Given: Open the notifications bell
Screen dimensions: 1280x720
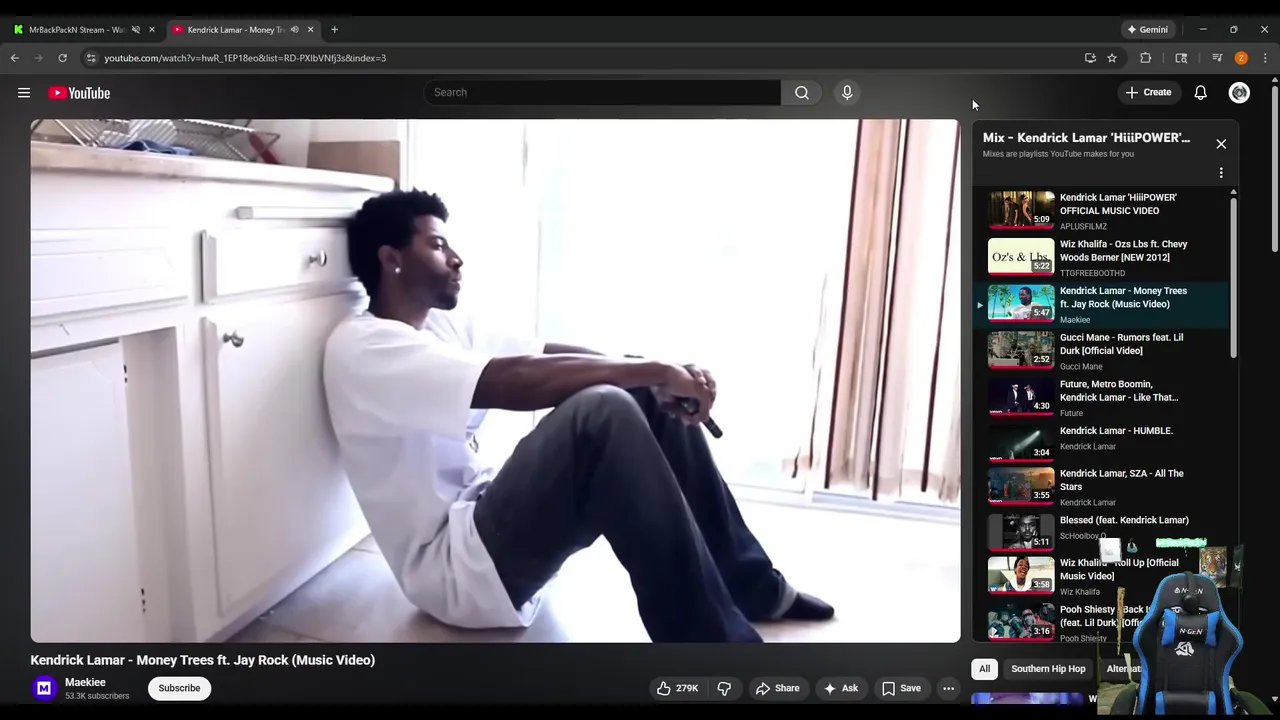Looking at the screenshot, I should (1201, 92).
